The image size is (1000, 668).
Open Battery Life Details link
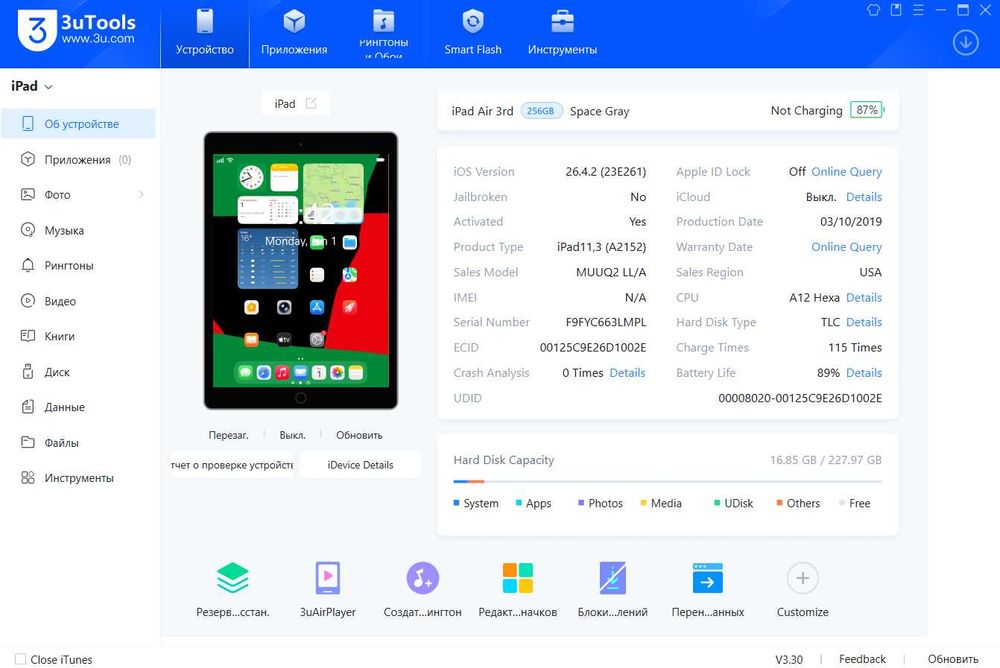864,373
